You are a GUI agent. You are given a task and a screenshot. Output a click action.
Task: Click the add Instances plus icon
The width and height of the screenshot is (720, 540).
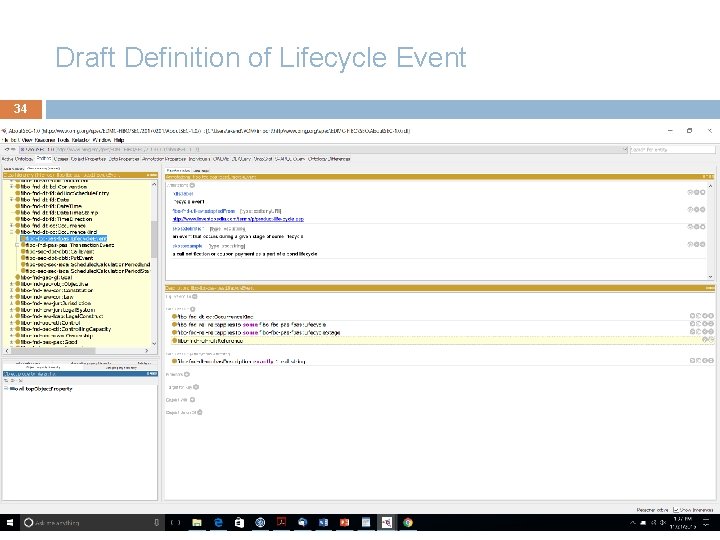click(187, 374)
